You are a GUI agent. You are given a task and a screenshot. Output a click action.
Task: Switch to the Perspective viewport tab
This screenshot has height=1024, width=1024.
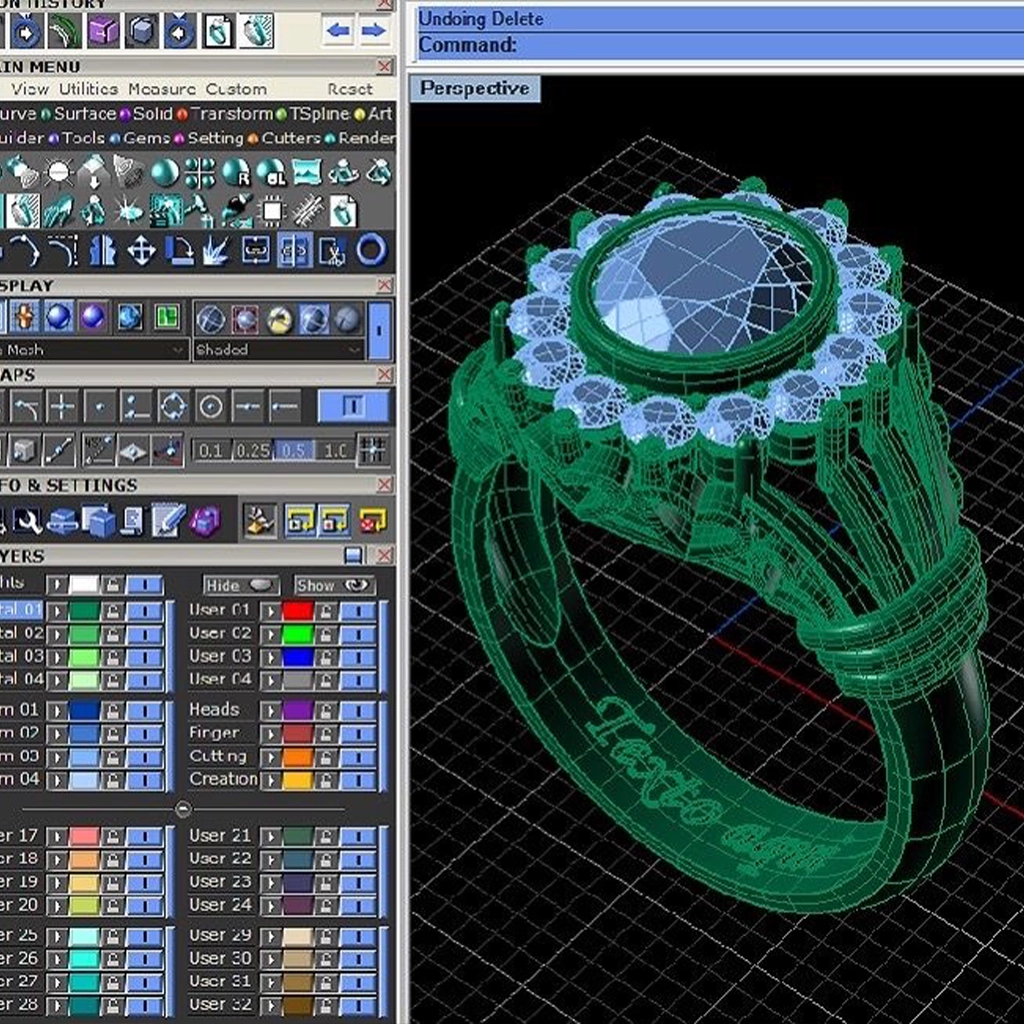(x=475, y=88)
